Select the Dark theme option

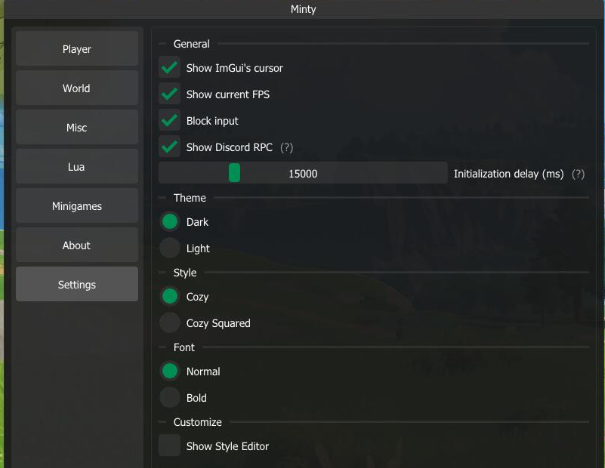170,222
